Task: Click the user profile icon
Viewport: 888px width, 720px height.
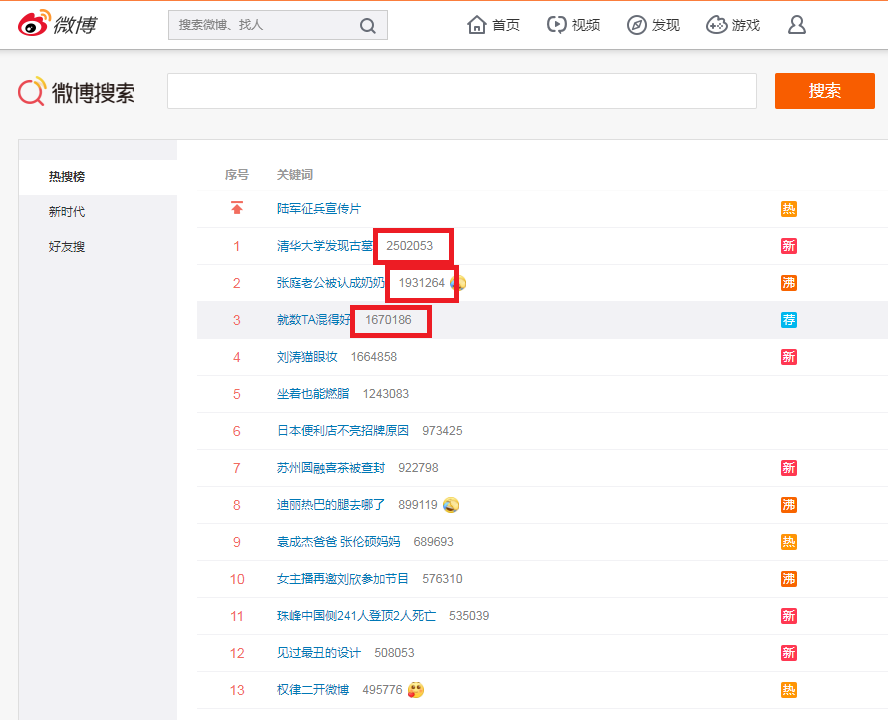Action: point(797,25)
